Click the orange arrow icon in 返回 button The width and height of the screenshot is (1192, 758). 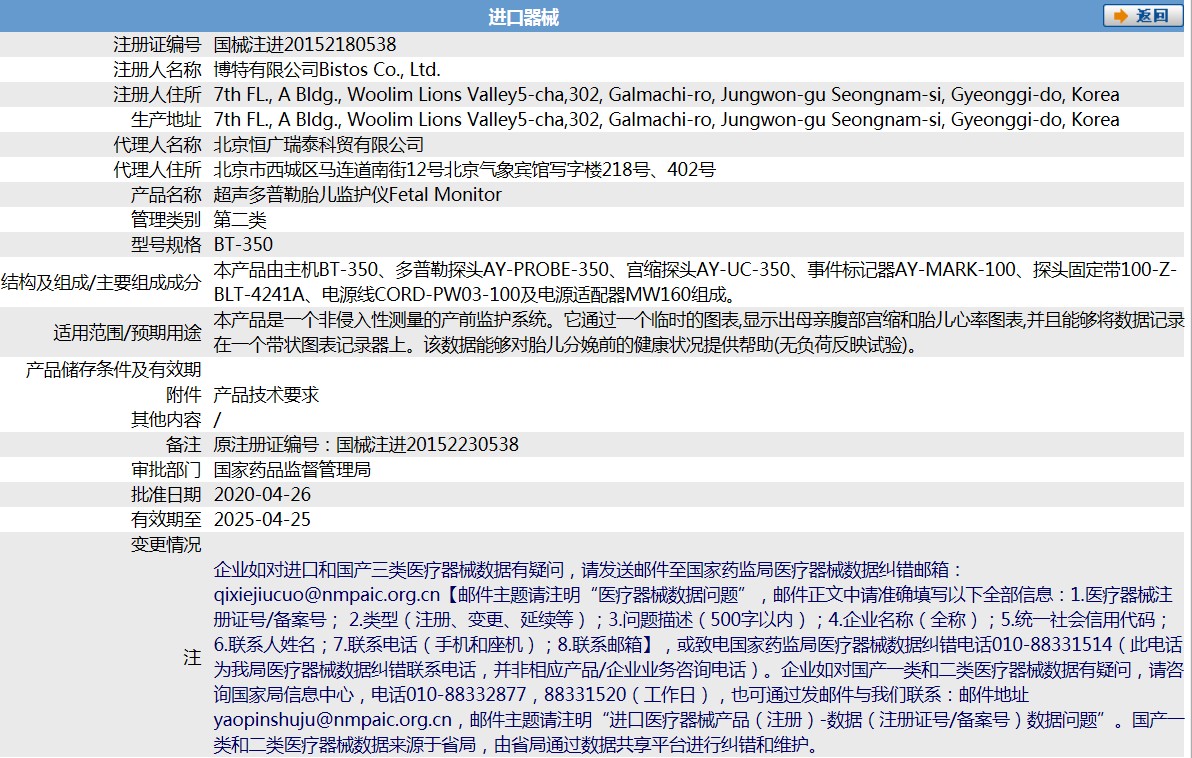pos(1120,16)
